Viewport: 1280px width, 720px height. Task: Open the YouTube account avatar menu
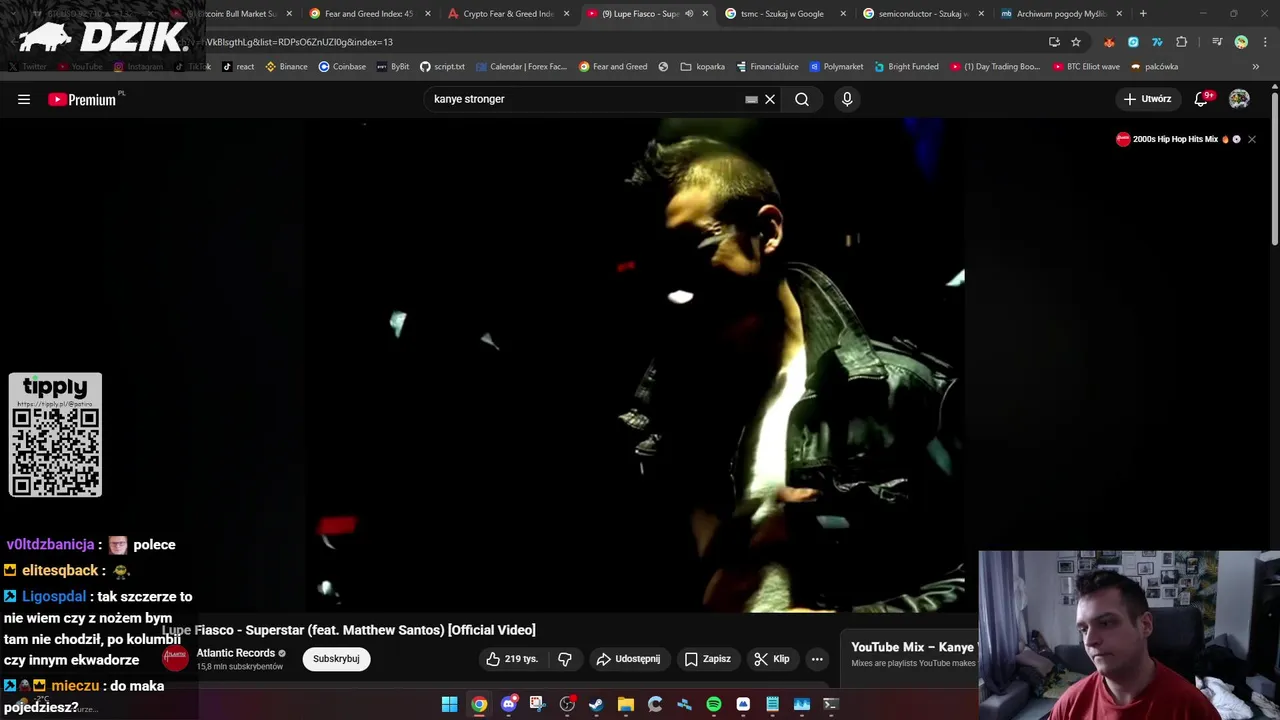point(1239,99)
